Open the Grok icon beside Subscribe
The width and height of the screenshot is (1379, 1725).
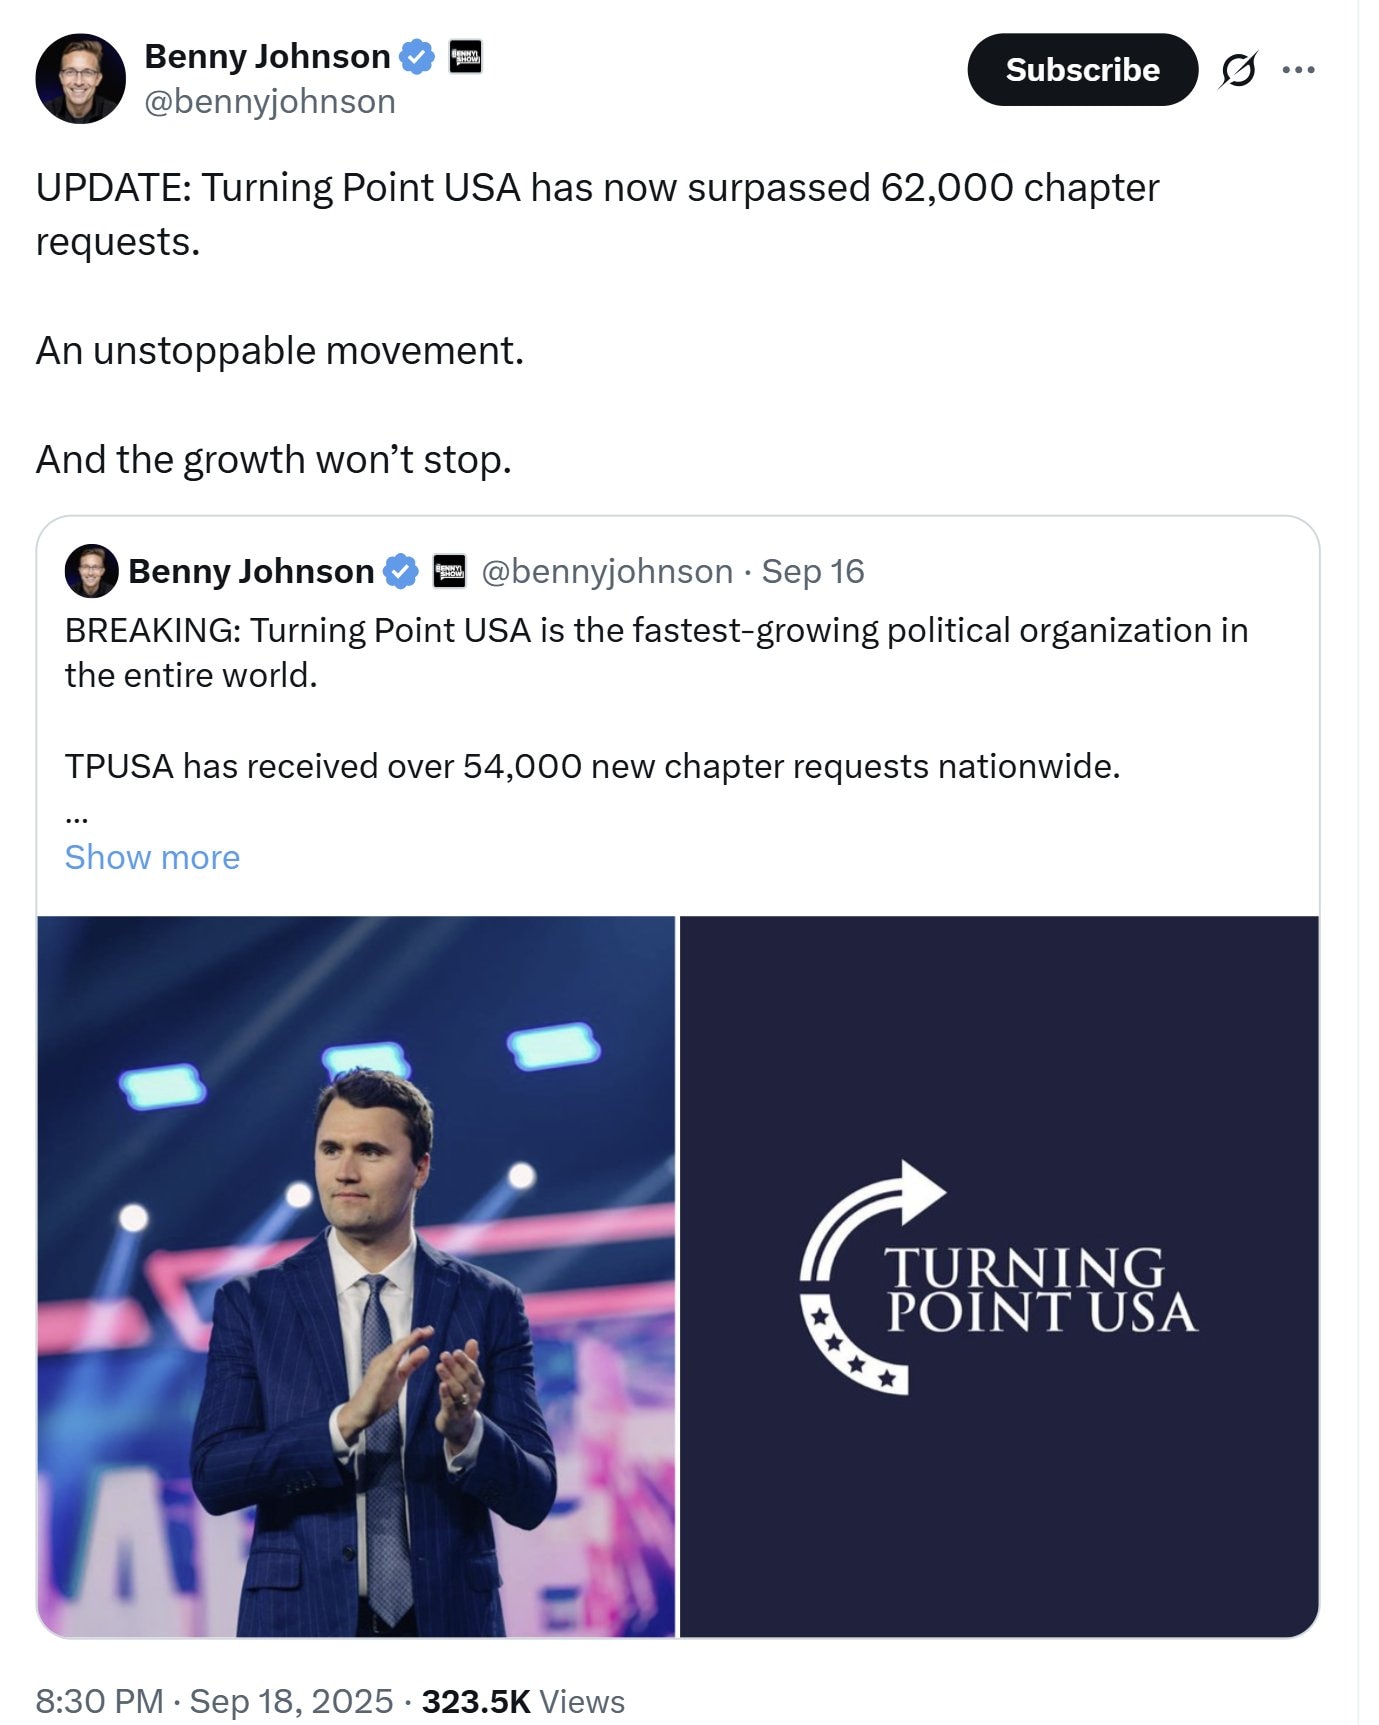tap(1238, 70)
